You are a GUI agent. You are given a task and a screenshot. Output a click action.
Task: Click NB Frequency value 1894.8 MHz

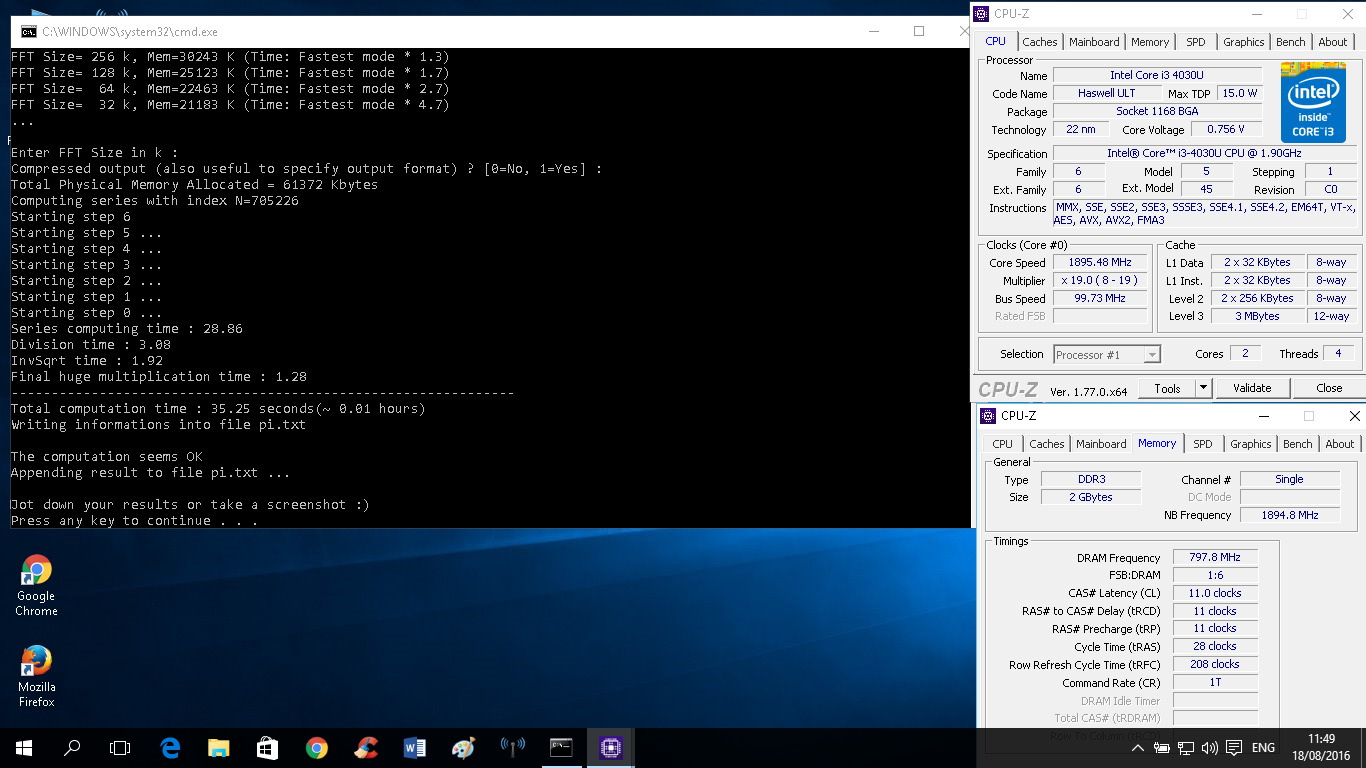1290,515
